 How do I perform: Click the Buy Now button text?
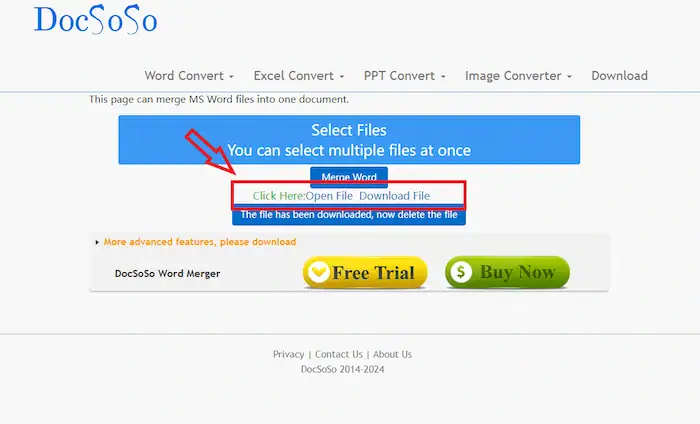pyautogui.click(x=517, y=273)
